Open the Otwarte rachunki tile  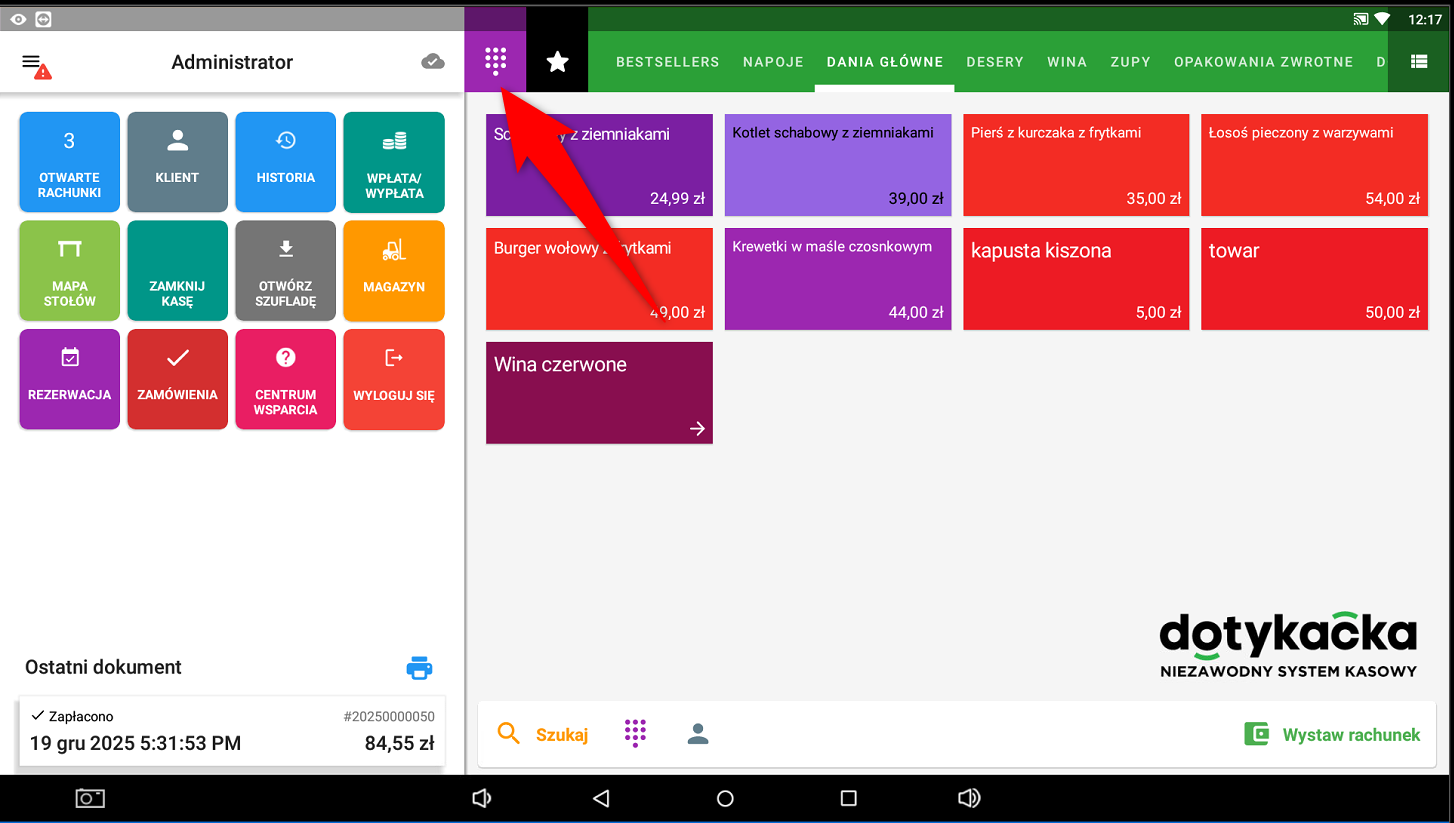(70, 162)
